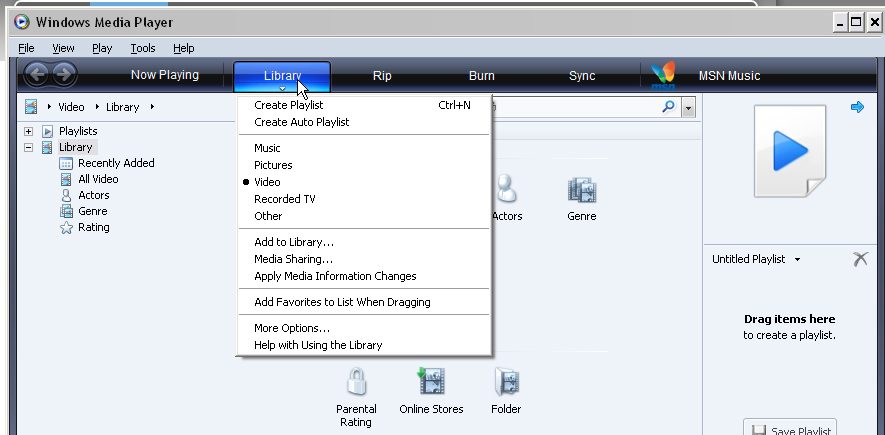This screenshot has width=885, height=435.
Task: Switch to the Now Playing tab
Action: [165, 75]
